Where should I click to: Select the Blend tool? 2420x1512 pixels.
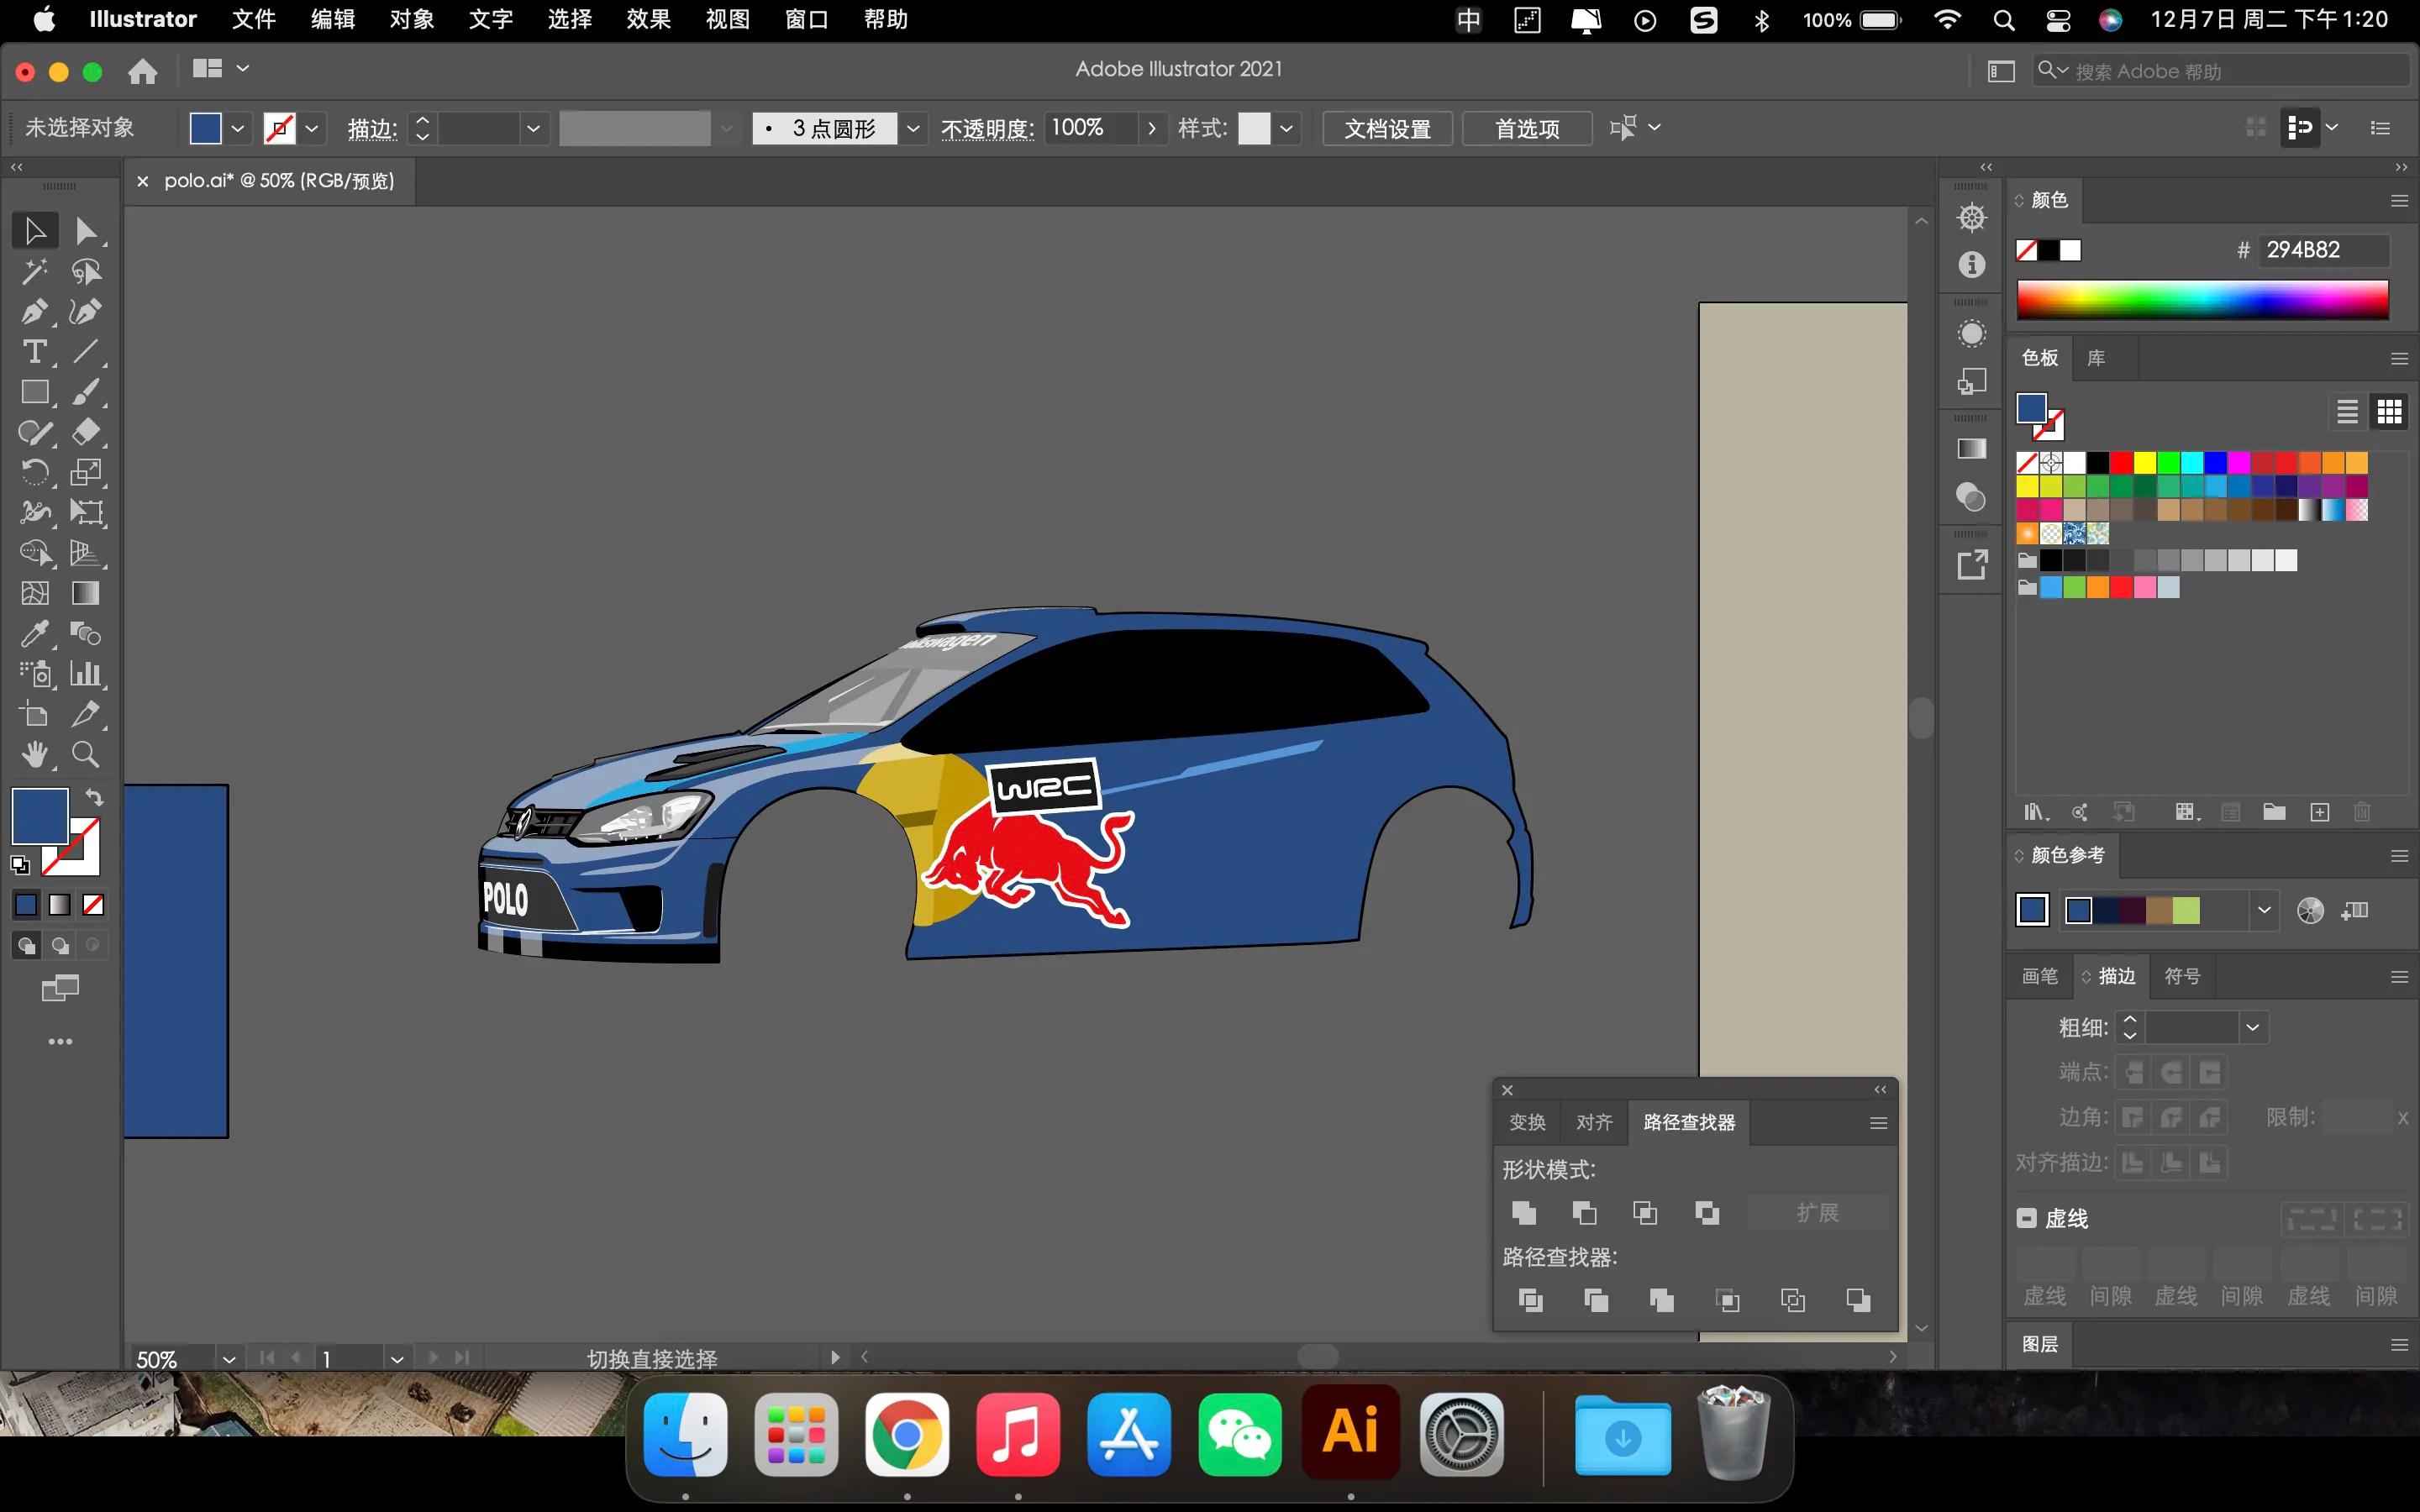pyautogui.click(x=86, y=633)
